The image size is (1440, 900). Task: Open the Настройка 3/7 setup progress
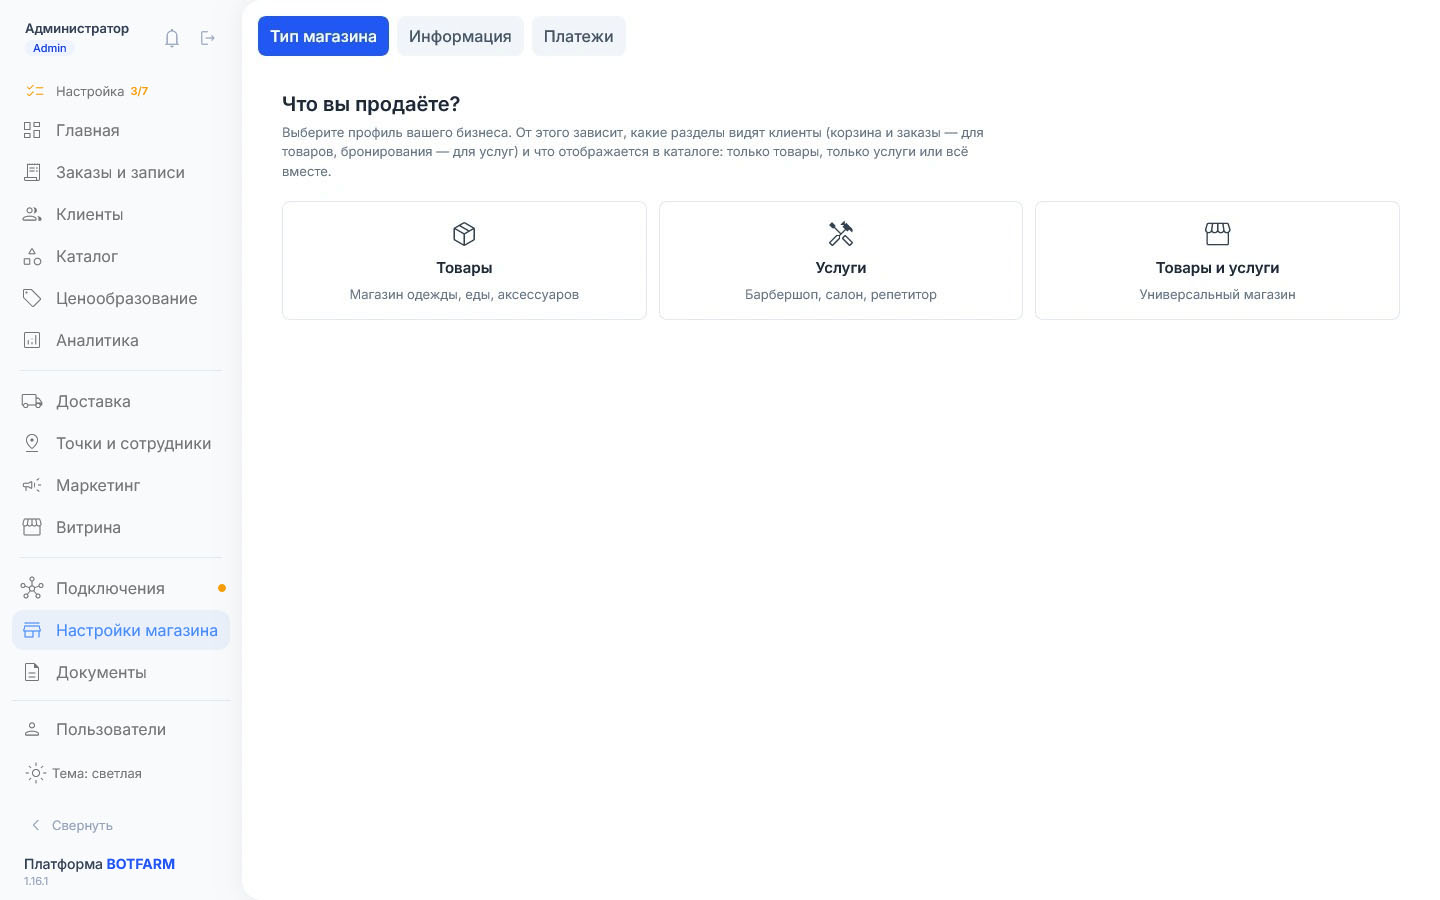click(87, 91)
